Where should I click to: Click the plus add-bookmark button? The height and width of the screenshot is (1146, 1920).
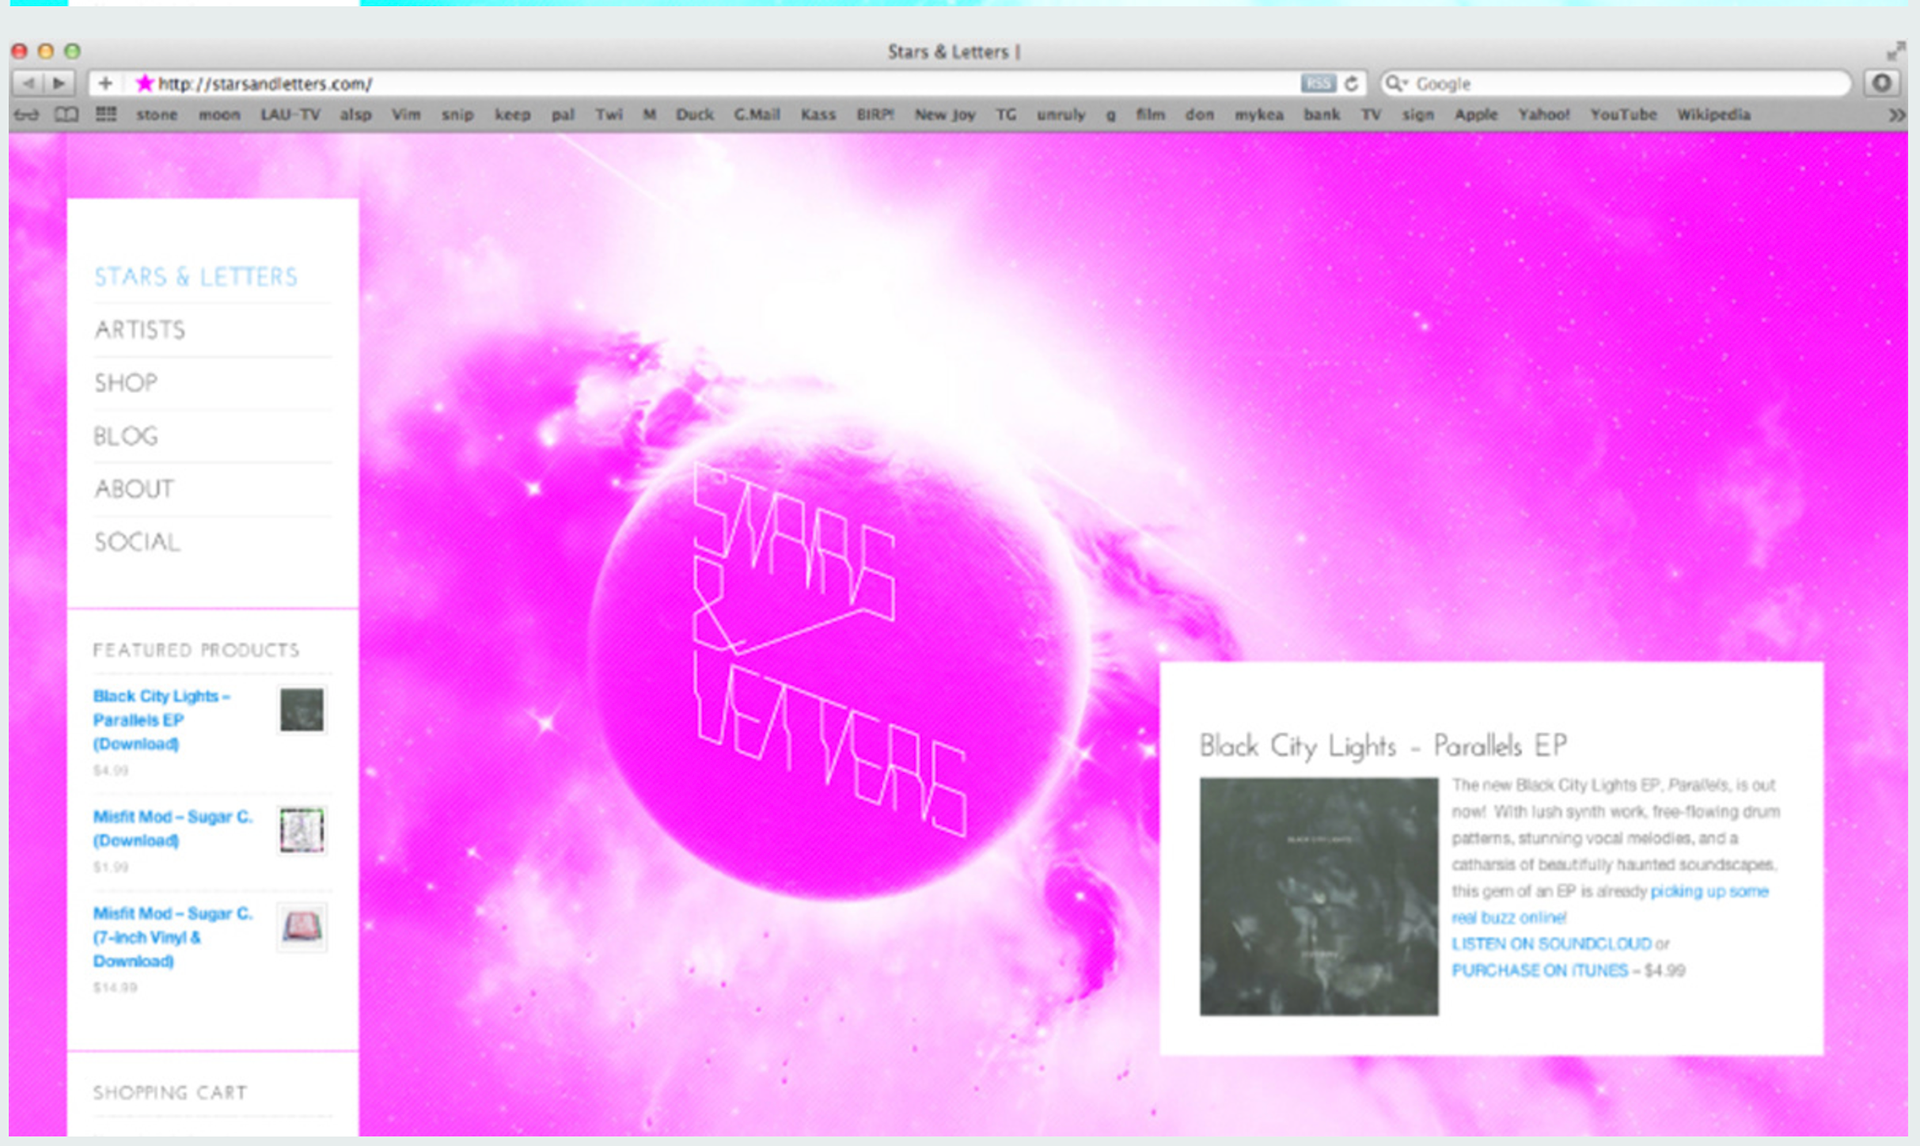pos(105,83)
